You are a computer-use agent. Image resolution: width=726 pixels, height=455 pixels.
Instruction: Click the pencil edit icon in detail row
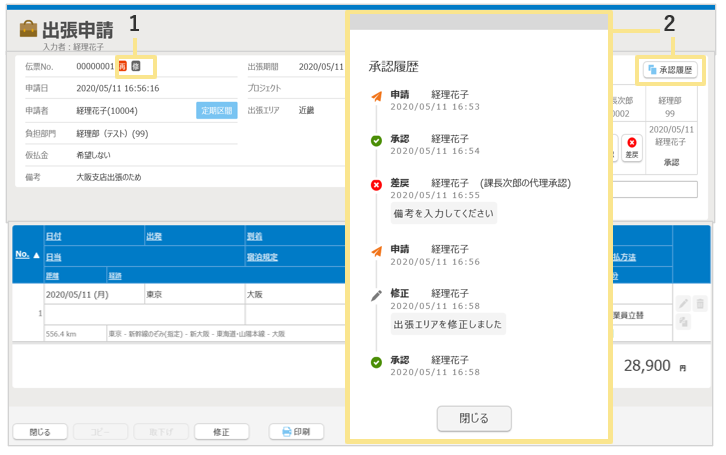684,304
